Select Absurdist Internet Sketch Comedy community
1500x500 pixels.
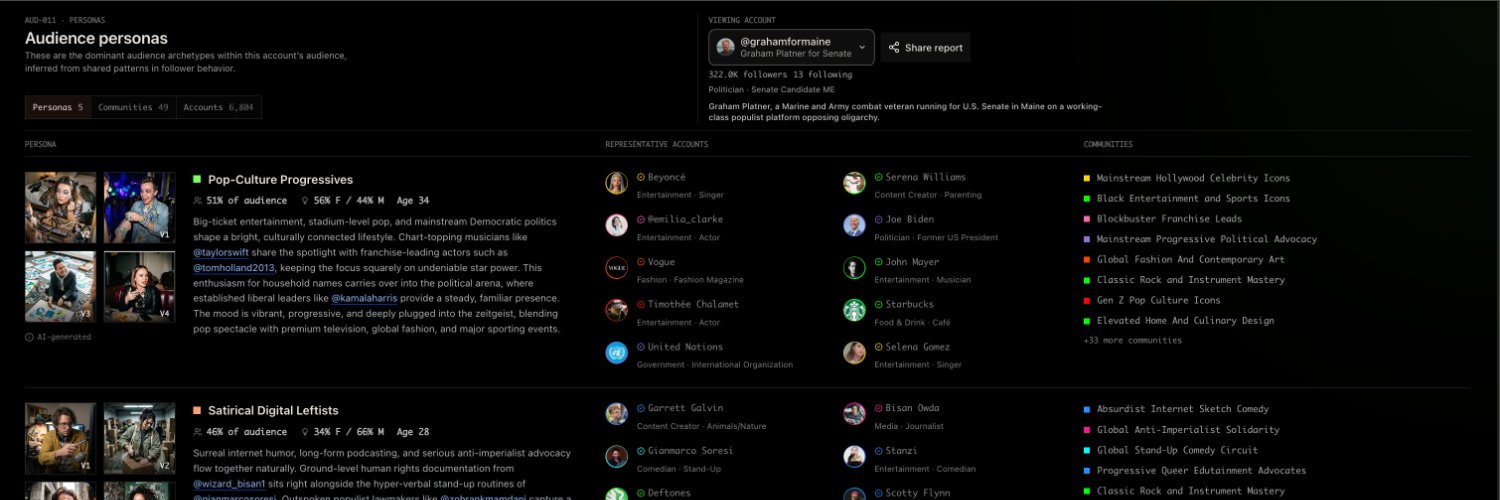(1183, 409)
